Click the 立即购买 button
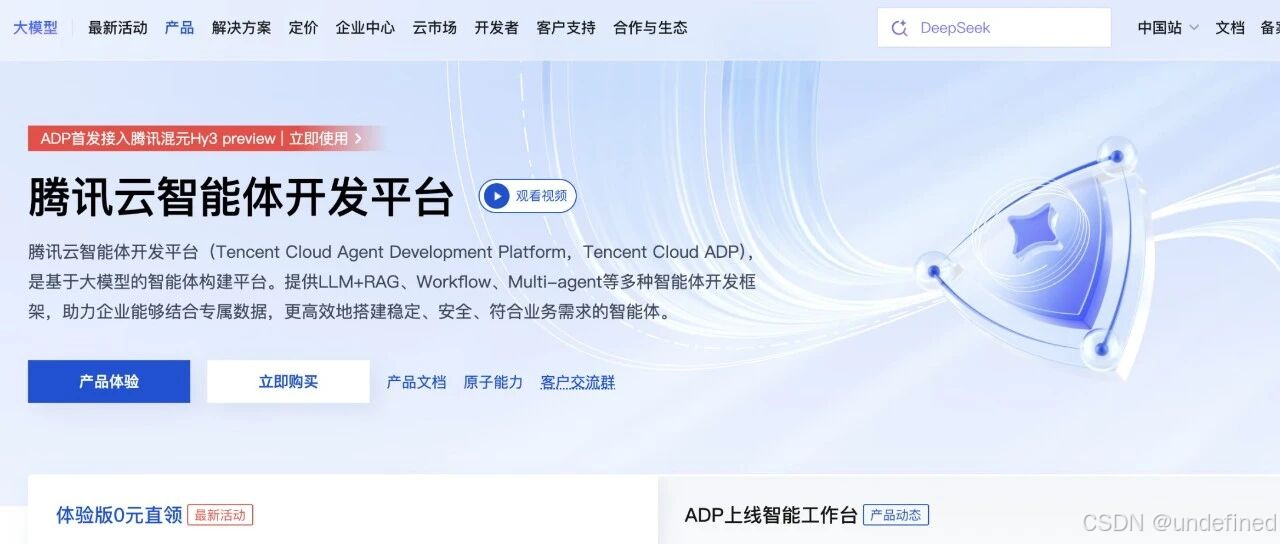This screenshot has width=1280, height=544. click(288, 382)
